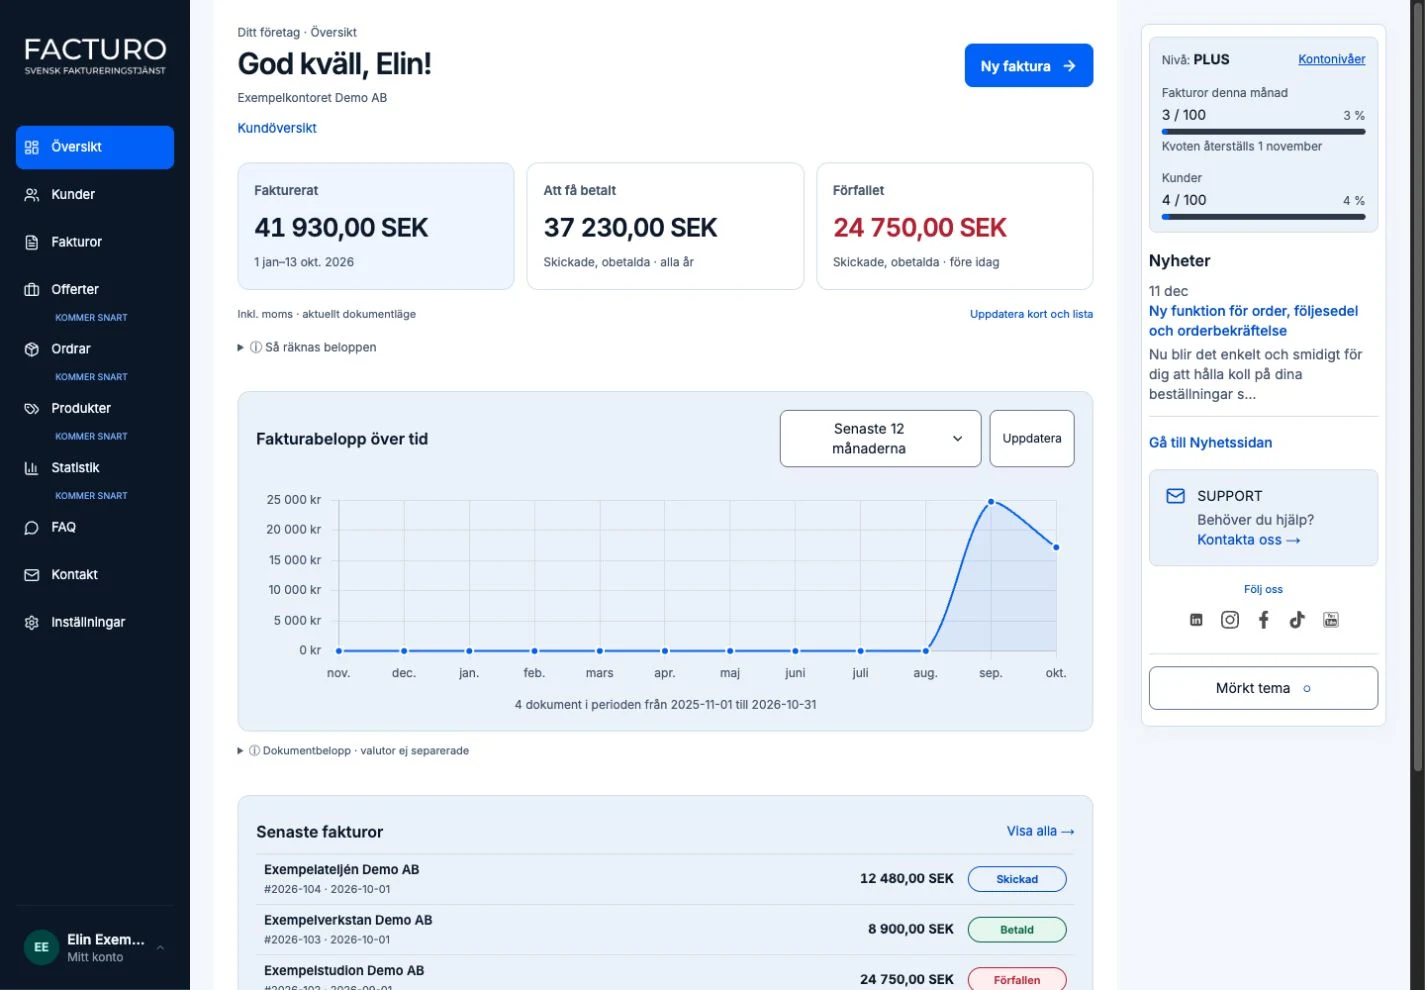Open the Kontonivåer link

click(1332, 59)
